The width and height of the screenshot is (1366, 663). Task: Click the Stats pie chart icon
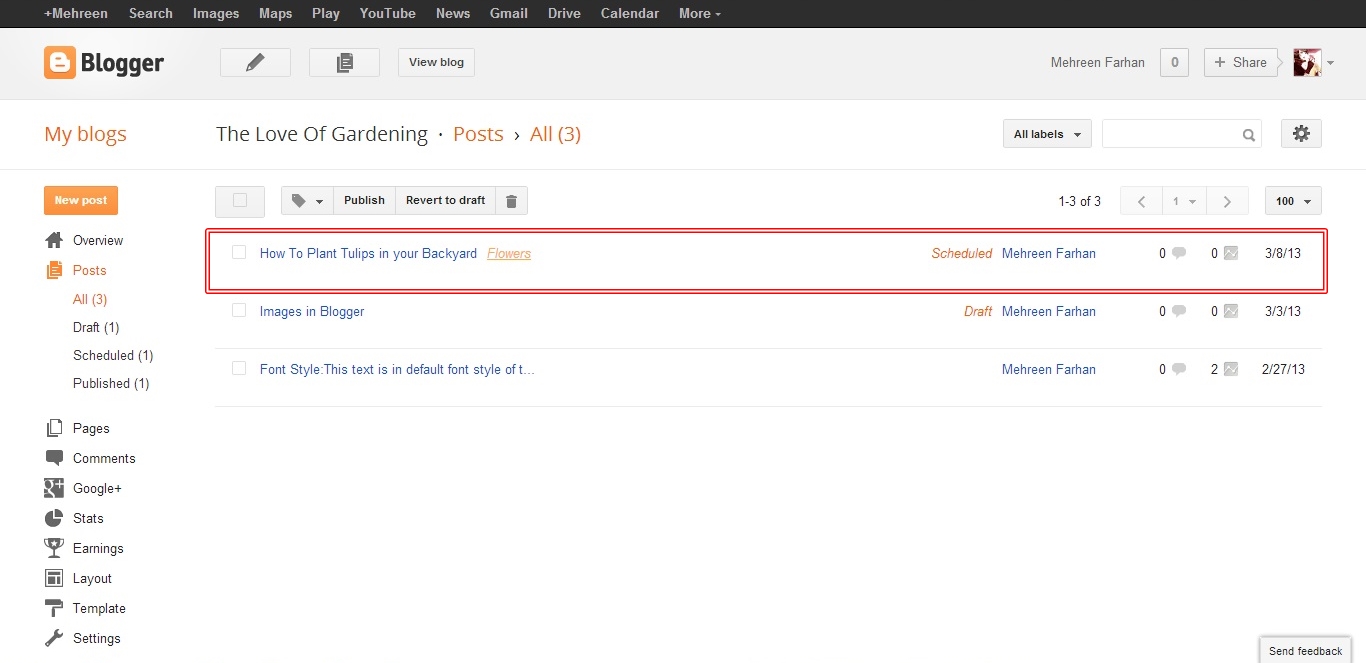[x=54, y=518]
